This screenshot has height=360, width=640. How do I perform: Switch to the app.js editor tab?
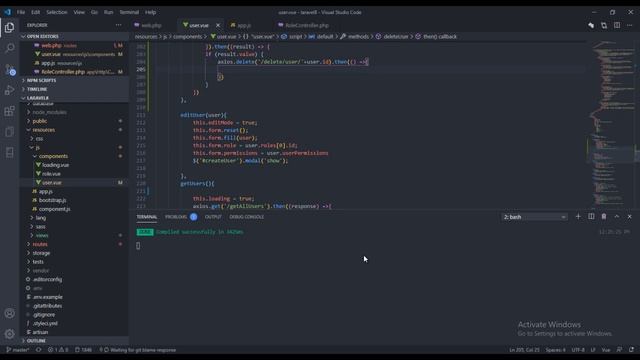(x=244, y=25)
